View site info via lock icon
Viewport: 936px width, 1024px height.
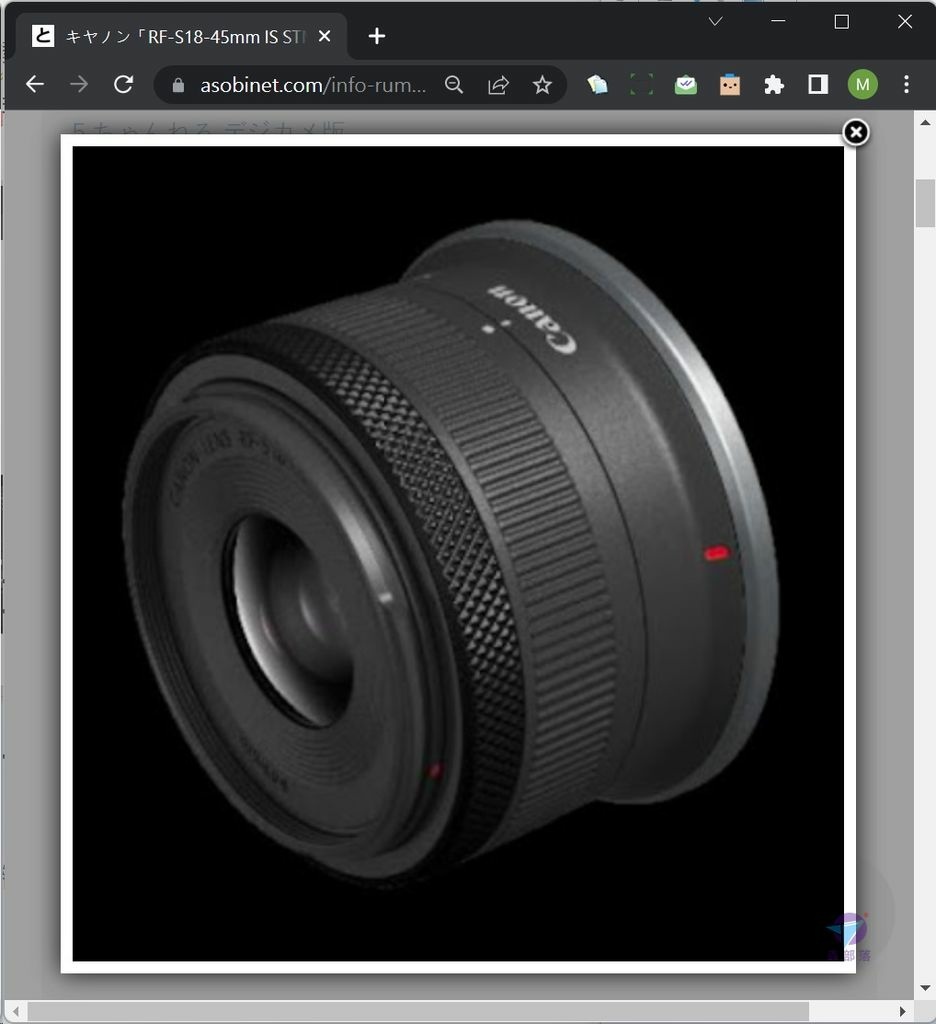pos(178,85)
